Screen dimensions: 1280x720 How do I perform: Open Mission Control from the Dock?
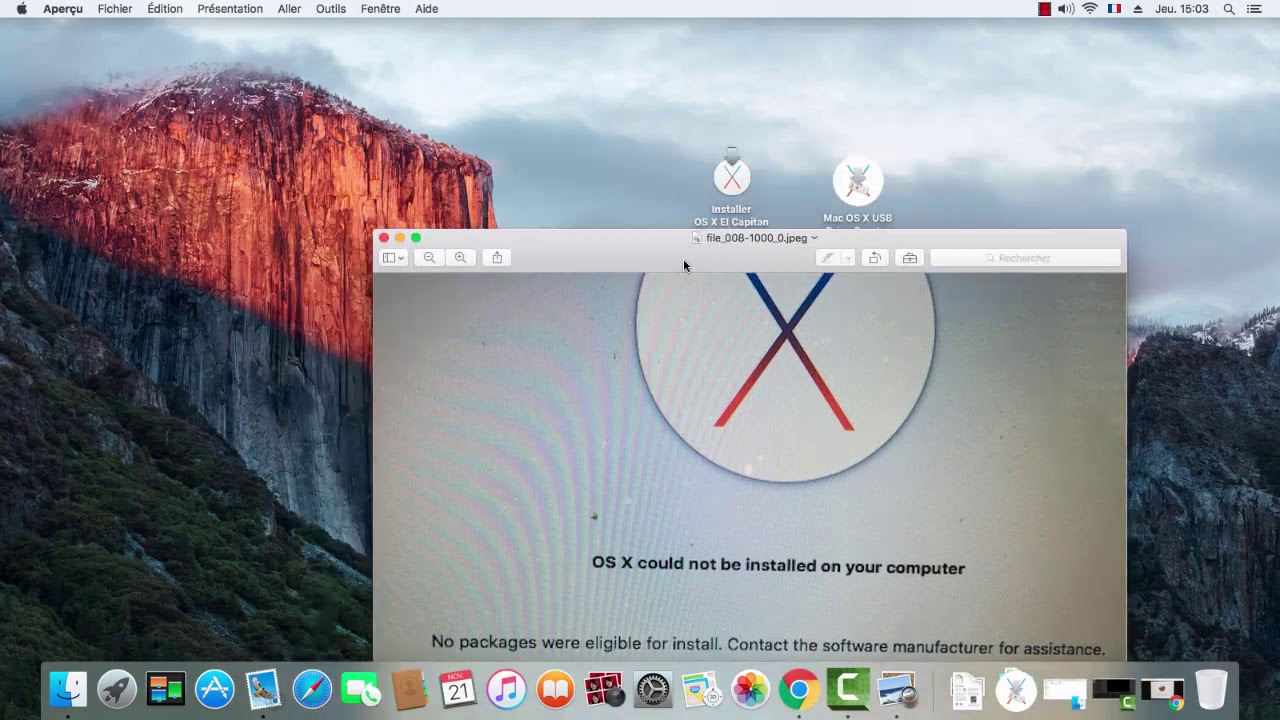166,689
